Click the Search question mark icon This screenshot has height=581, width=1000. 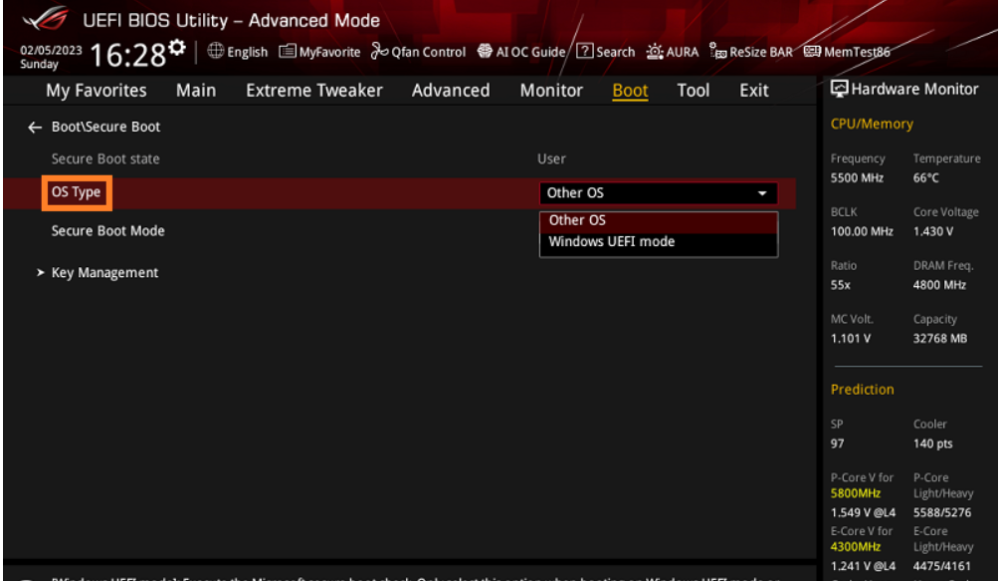(584, 51)
